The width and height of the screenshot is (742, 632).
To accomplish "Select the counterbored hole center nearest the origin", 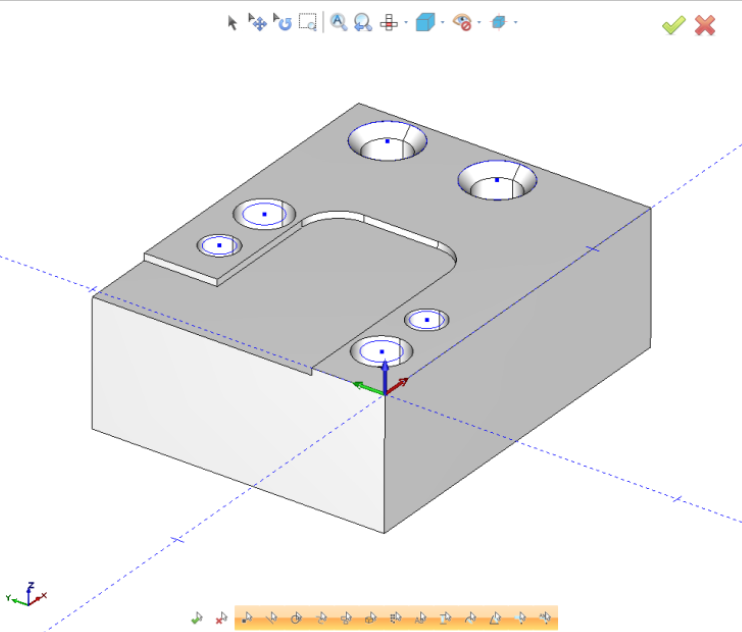I will point(382,351).
